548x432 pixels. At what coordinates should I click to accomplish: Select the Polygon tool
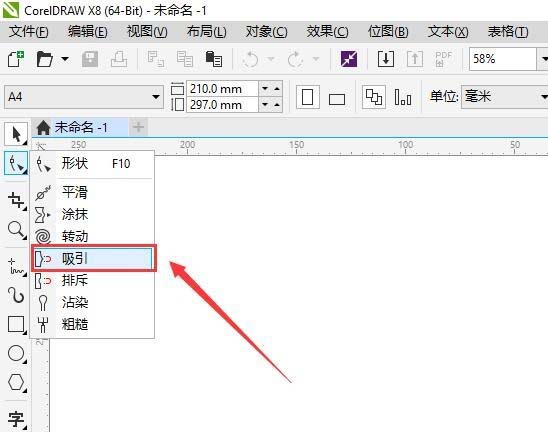click(x=16, y=382)
